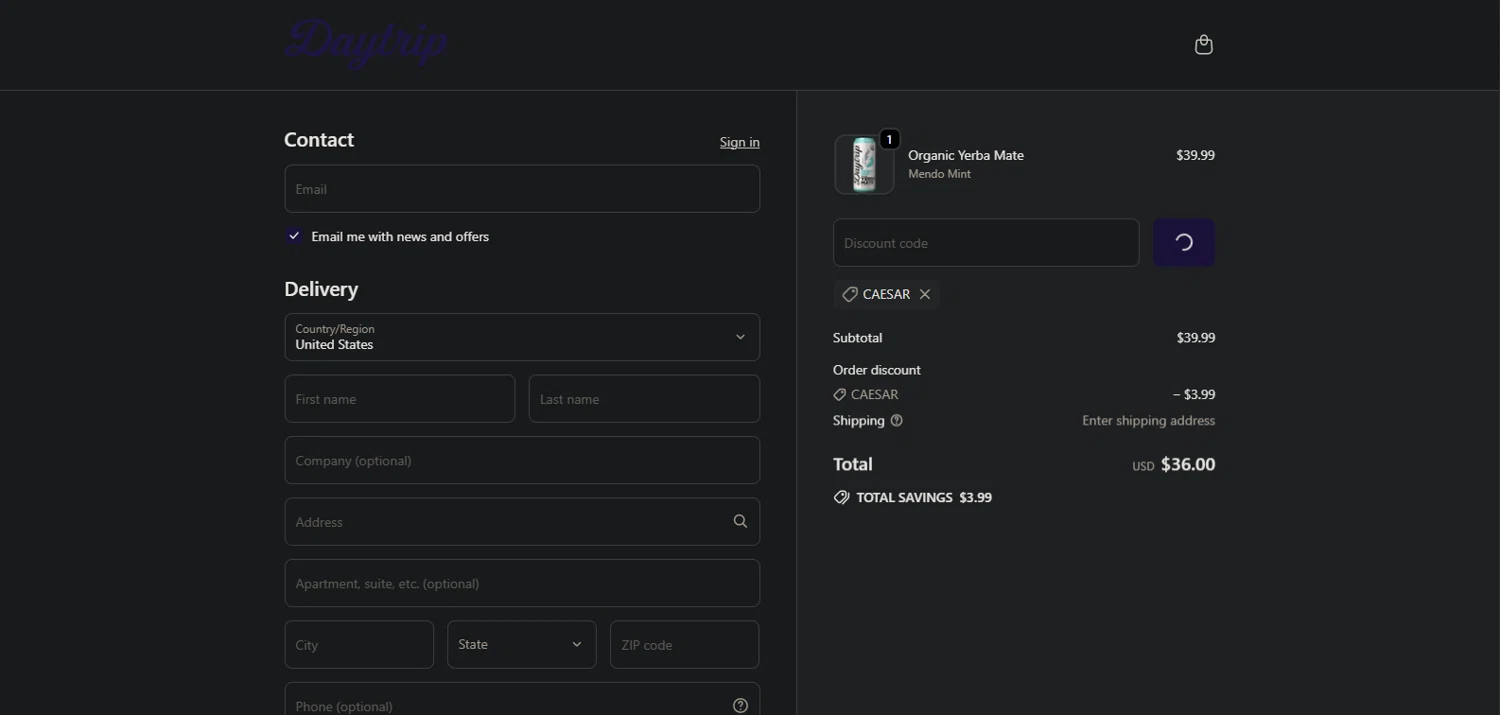This screenshot has width=1500, height=715.
Task: Focus the Address field
Action: 522,522
